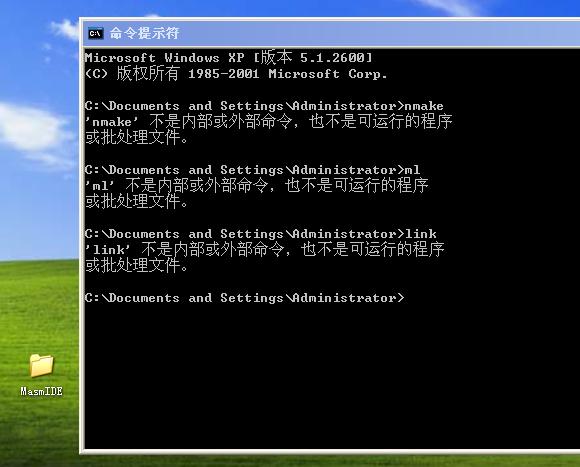This screenshot has width=580, height=467.
Task: Click the 1985-2001 Microsoft Corp copyright line
Action: point(236,74)
